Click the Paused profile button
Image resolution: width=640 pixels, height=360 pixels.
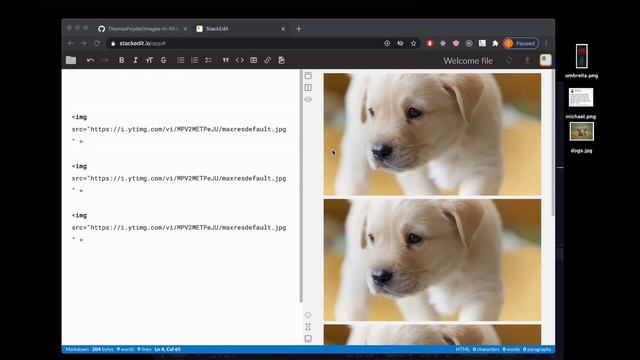[x=521, y=43]
